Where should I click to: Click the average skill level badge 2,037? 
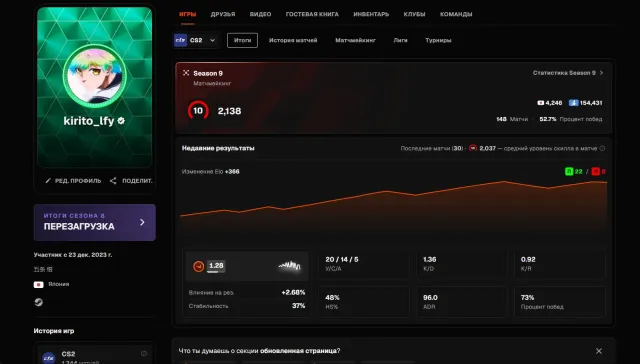(x=473, y=148)
